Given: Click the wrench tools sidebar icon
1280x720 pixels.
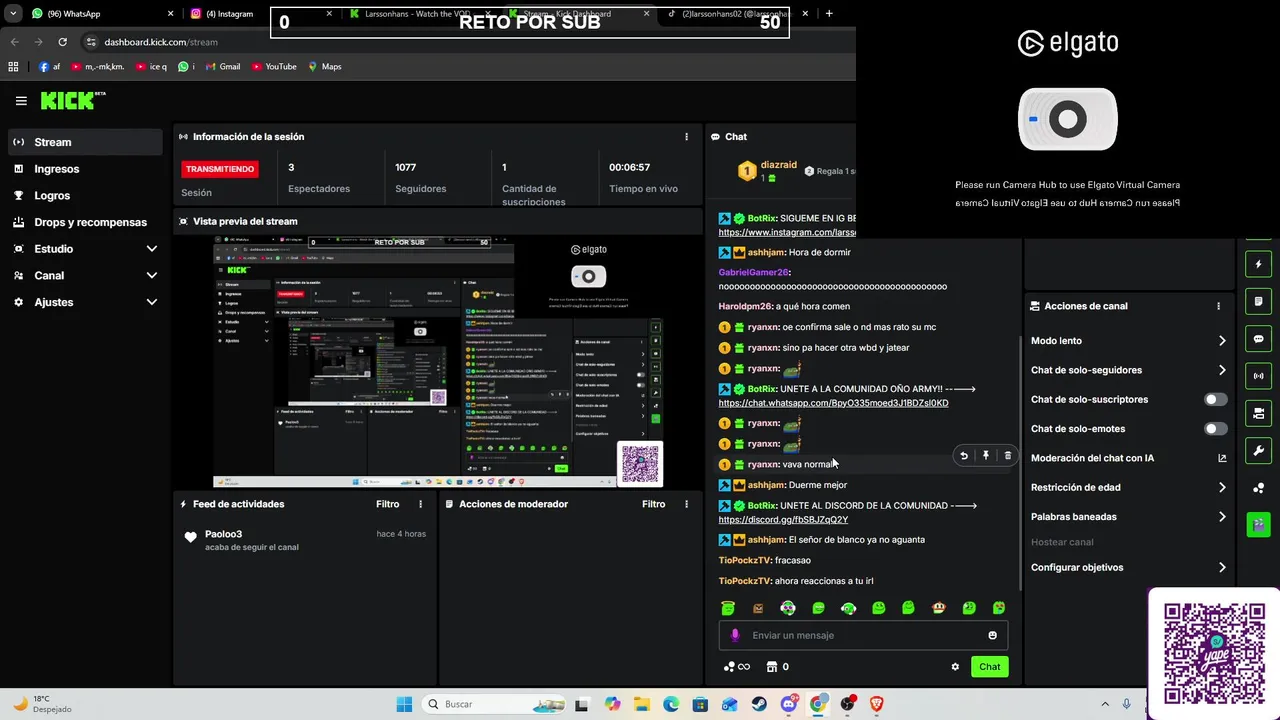Looking at the screenshot, I should coord(1258,450).
